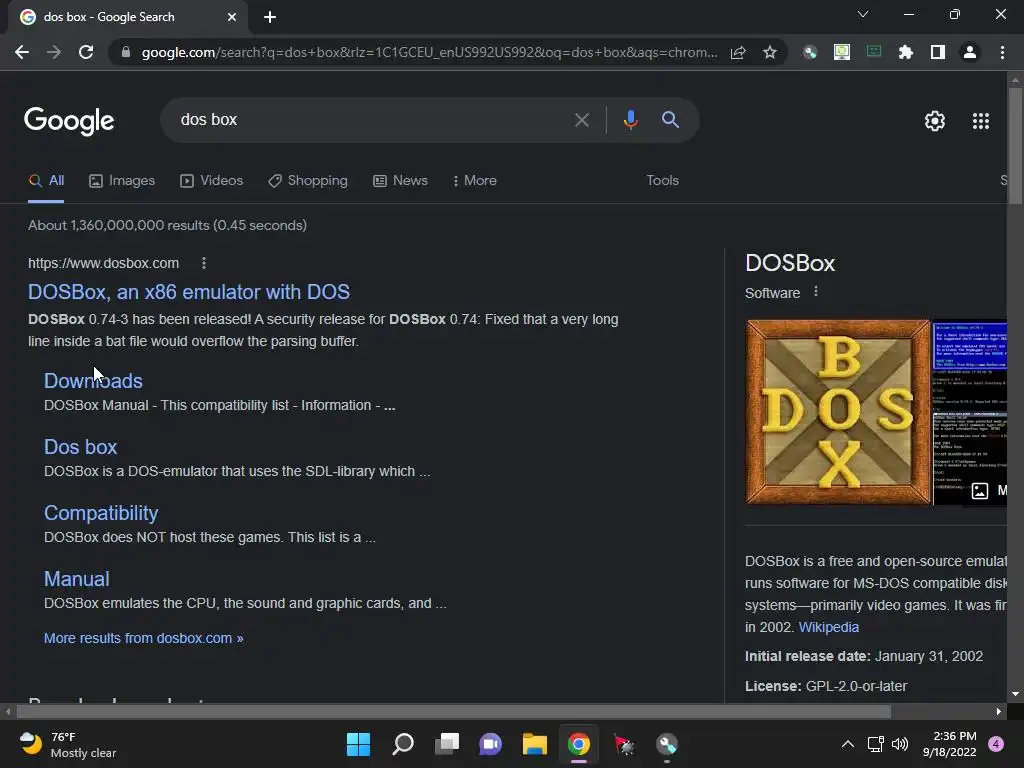Screen dimensions: 1024x768
Task: Clear the search query with X
Action: (581, 120)
